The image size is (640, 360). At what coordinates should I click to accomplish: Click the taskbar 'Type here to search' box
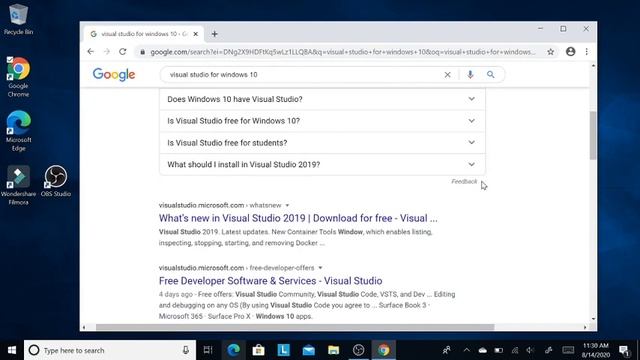click(x=110, y=350)
